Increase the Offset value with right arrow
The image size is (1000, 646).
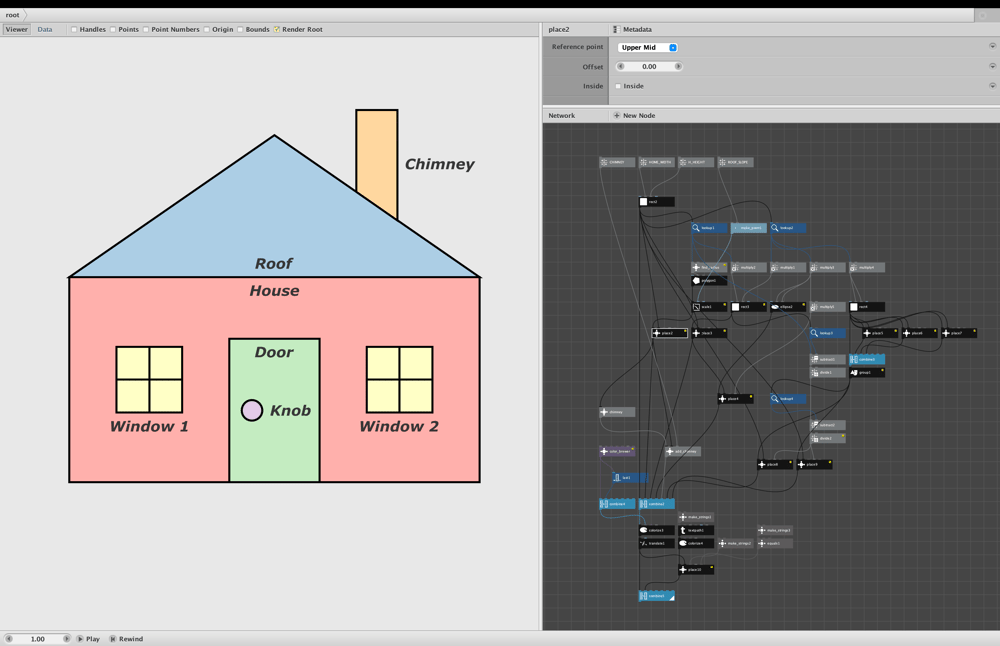click(x=678, y=66)
